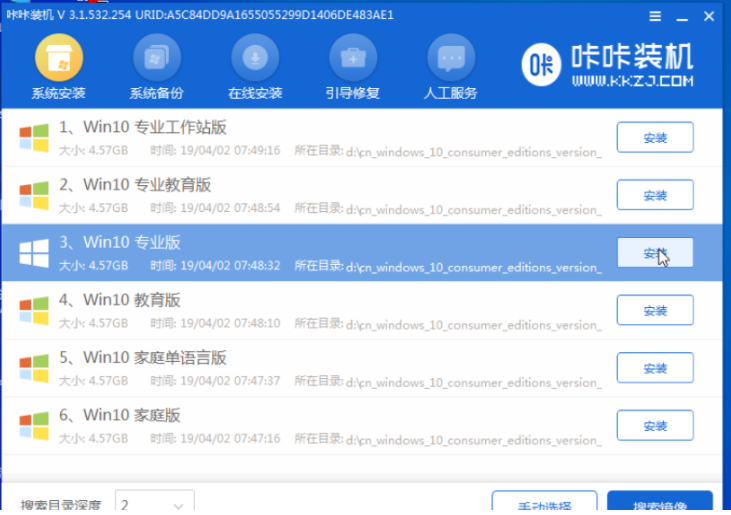
Task: Click Windows logo next to Win10 家庭版
Action: click(x=34, y=425)
